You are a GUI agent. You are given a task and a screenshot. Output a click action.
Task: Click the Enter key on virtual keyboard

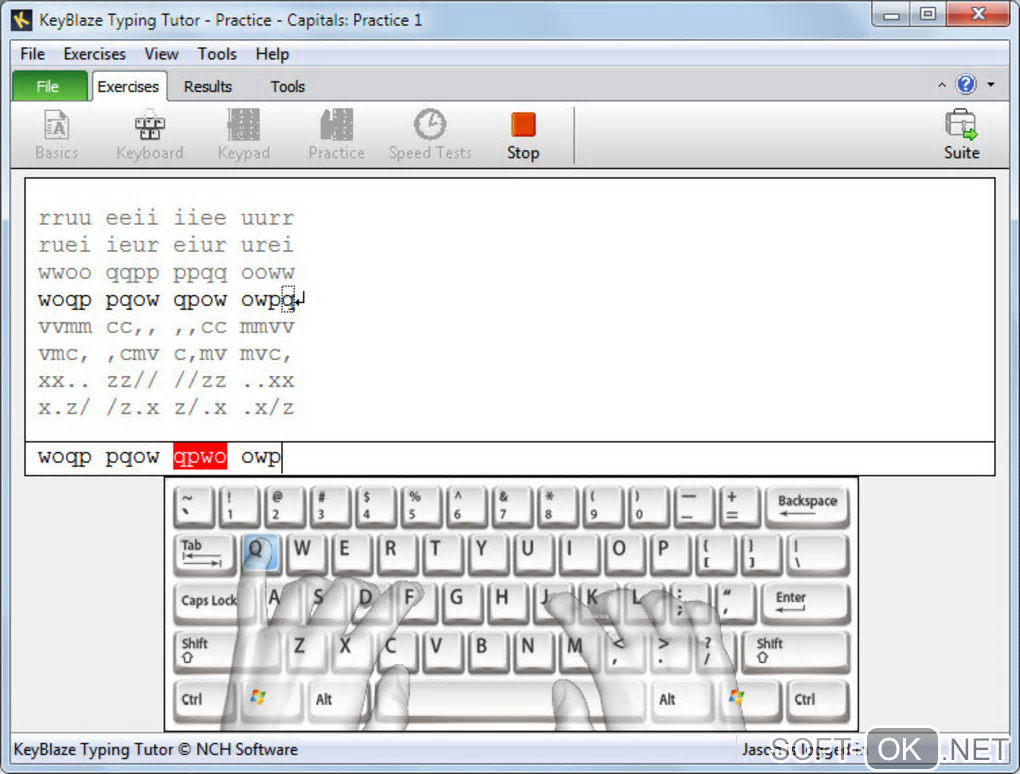pos(803,602)
